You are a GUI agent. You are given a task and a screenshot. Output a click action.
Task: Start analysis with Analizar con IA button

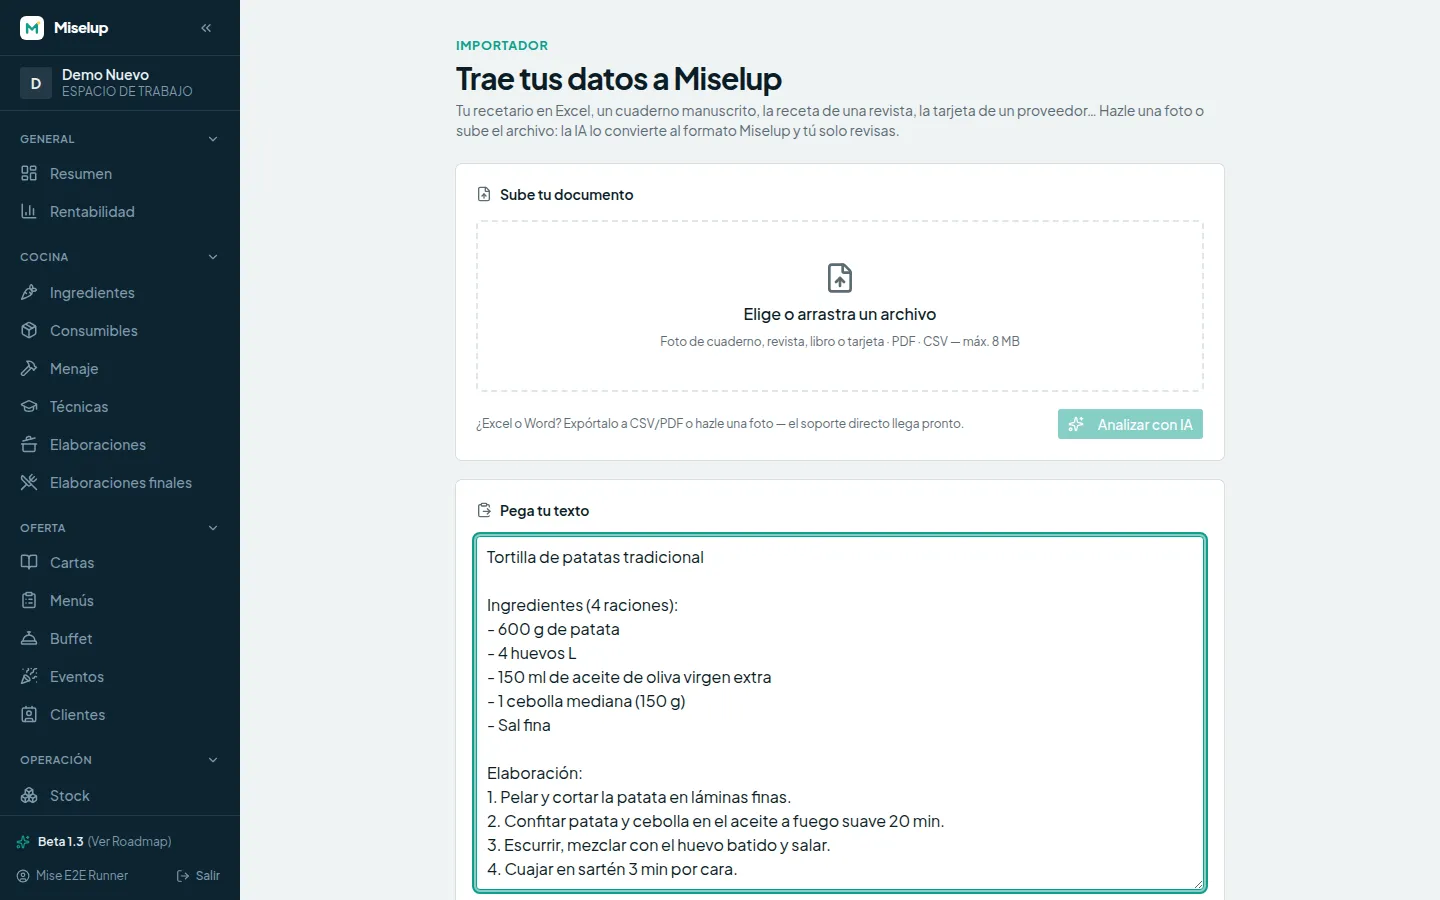click(1130, 424)
